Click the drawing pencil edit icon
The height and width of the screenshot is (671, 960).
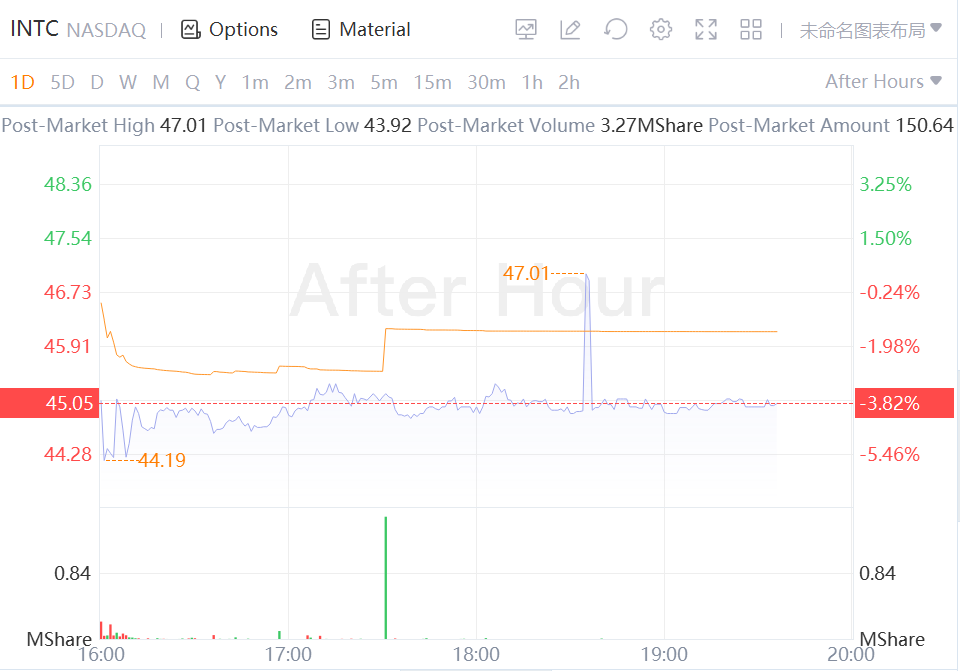coord(570,30)
